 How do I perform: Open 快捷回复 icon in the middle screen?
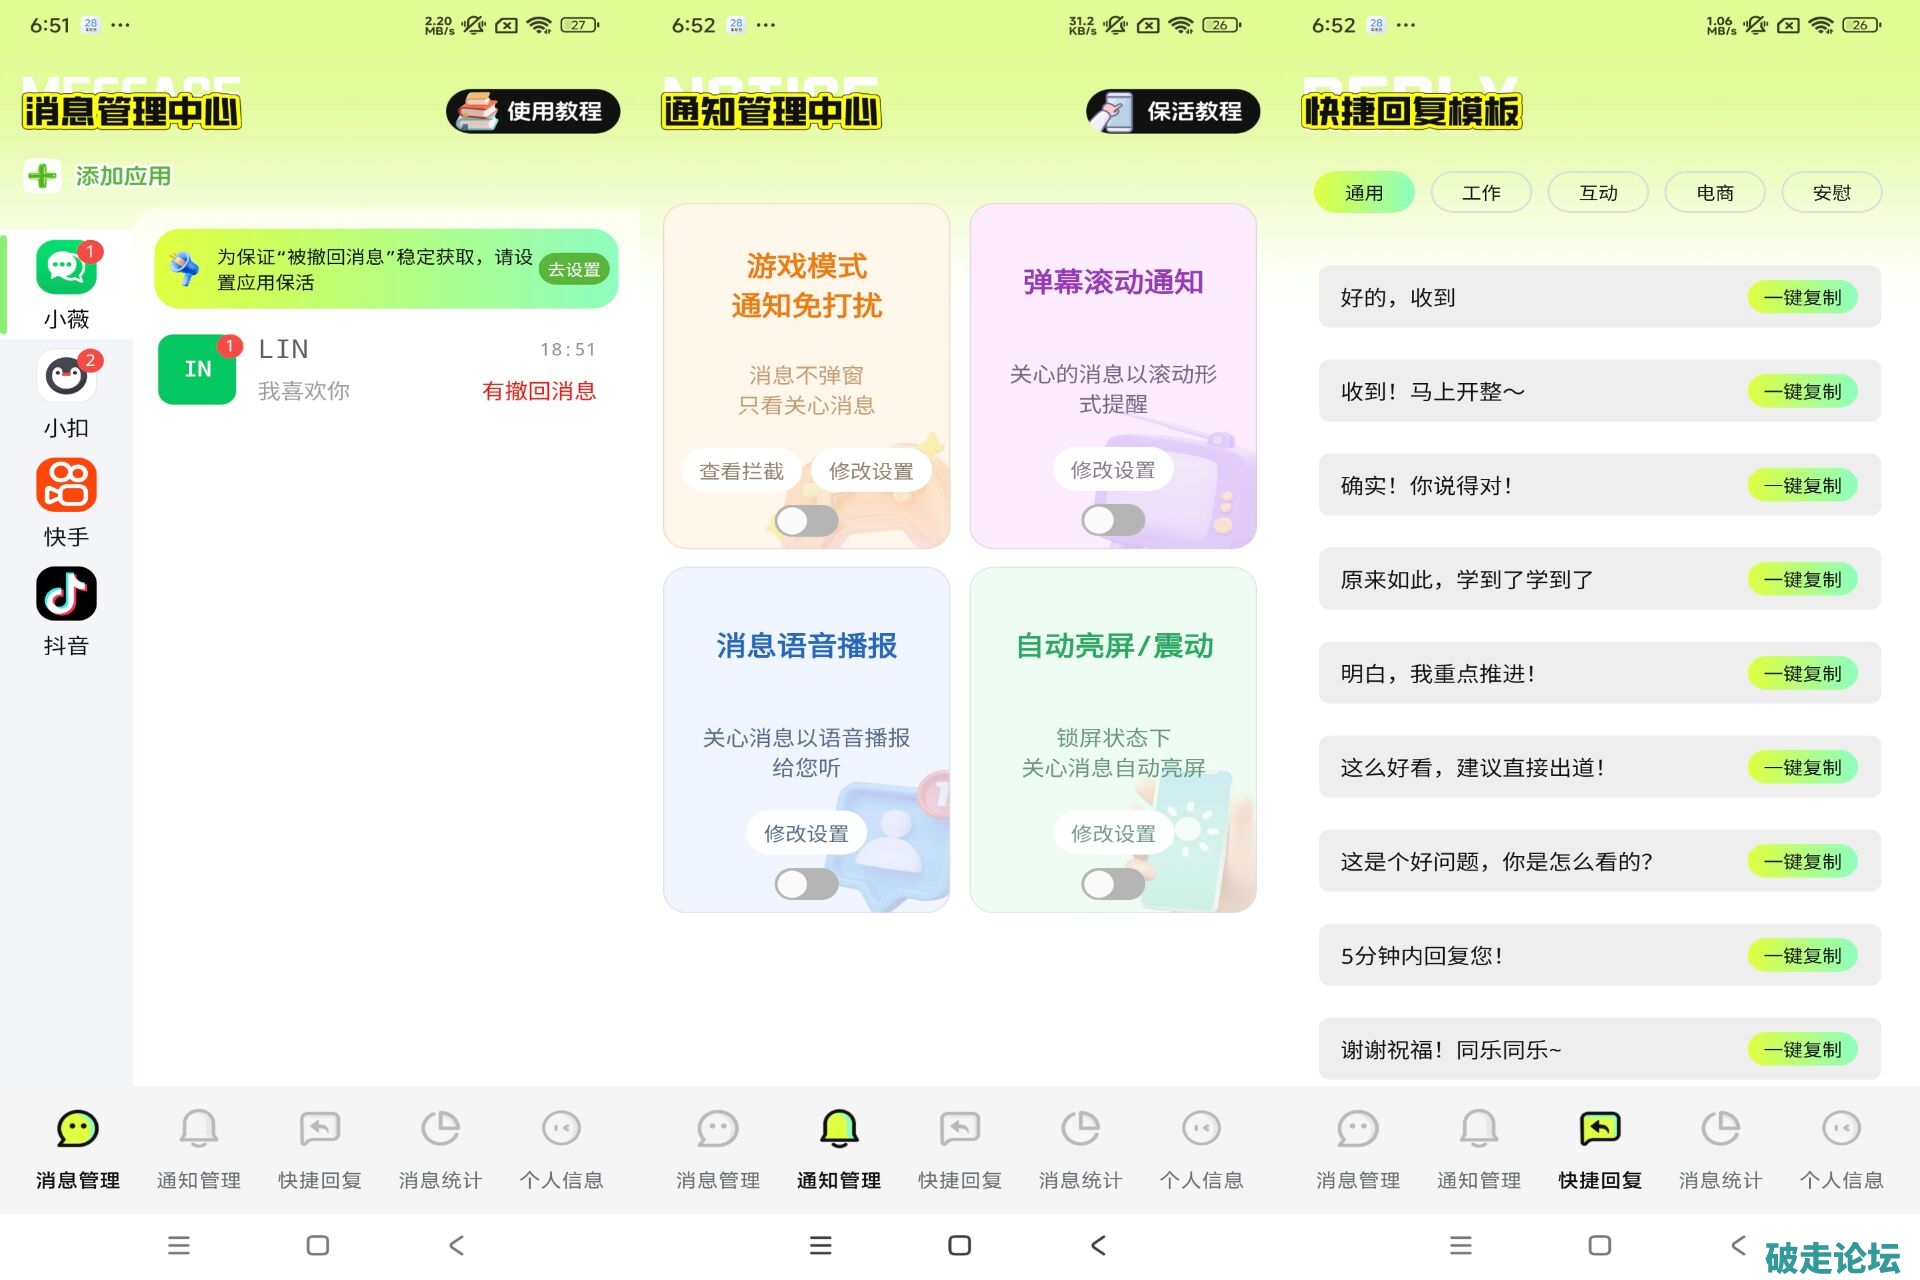pyautogui.click(x=959, y=1129)
